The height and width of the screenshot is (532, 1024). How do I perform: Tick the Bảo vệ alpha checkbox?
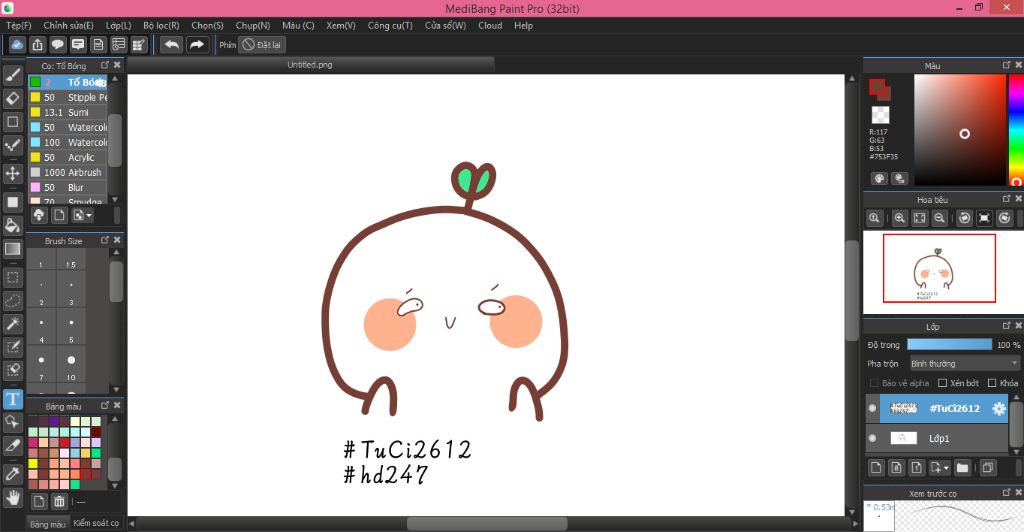point(874,383)
